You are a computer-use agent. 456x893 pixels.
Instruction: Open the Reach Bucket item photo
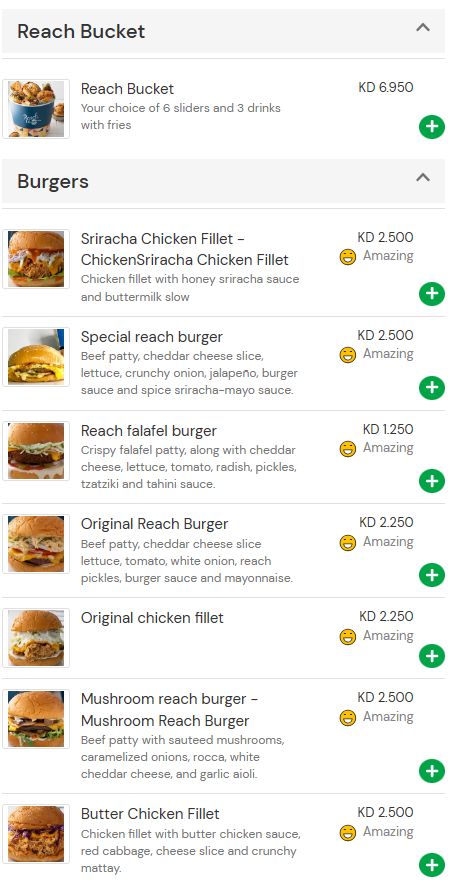36,109
